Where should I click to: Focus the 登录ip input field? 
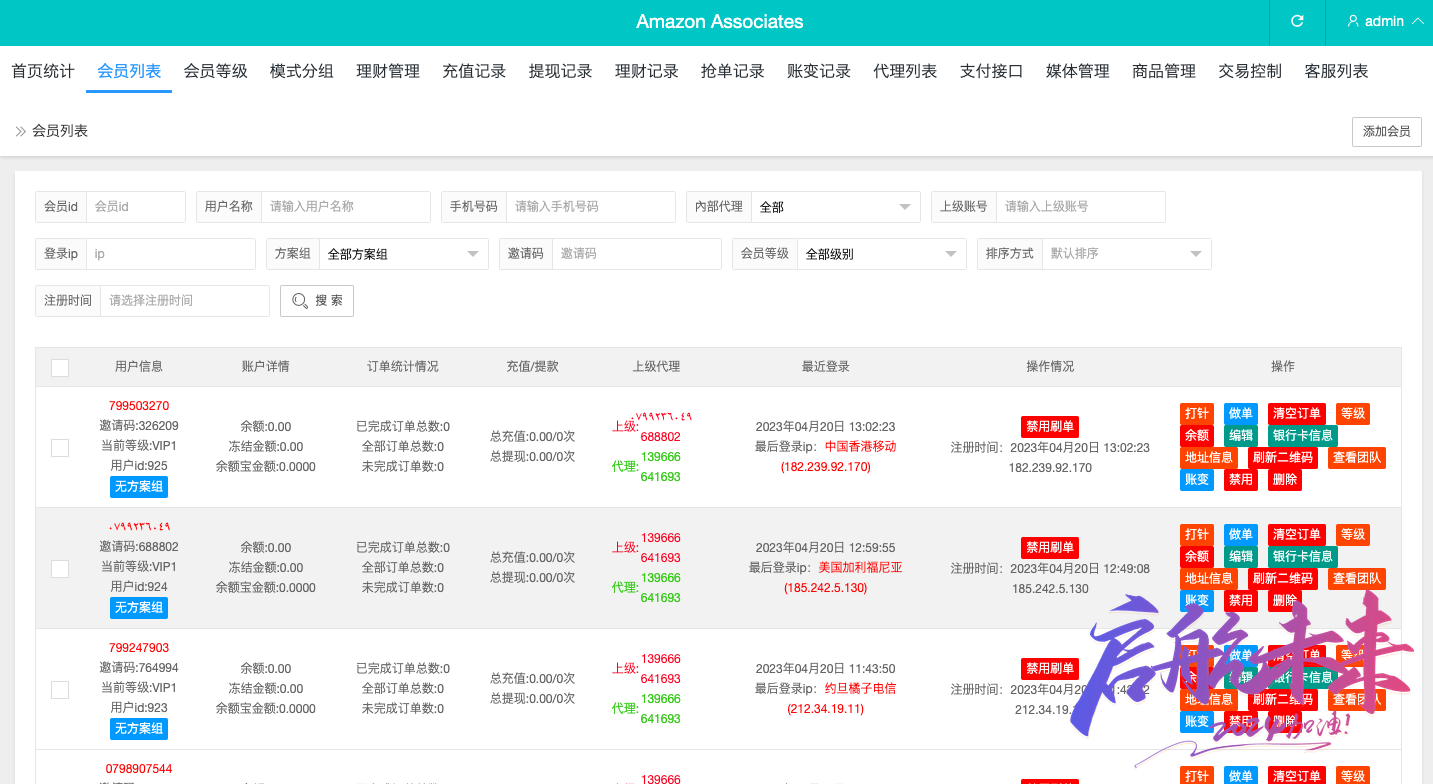[171, 254]
